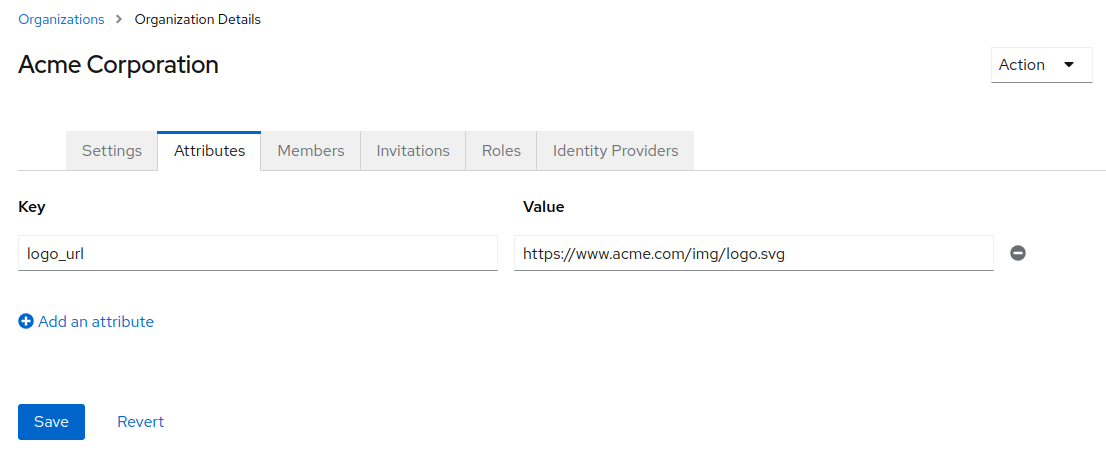Select the Attributes tab

pyautogui.click(x=209, y=151)
